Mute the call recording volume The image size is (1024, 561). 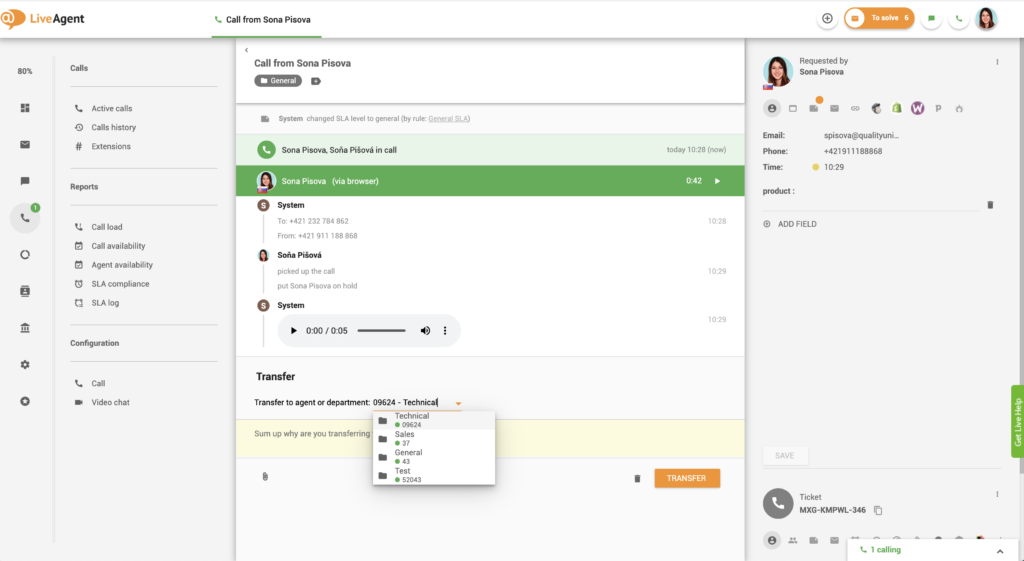(x=425, y=331)
